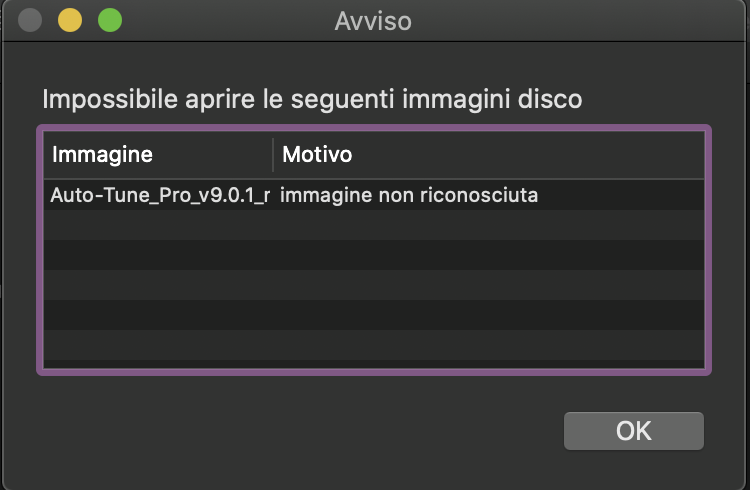Viewport: 750px width, 490px height.
Task: Minimize the window using the yellow button
Action: point(70,20)
